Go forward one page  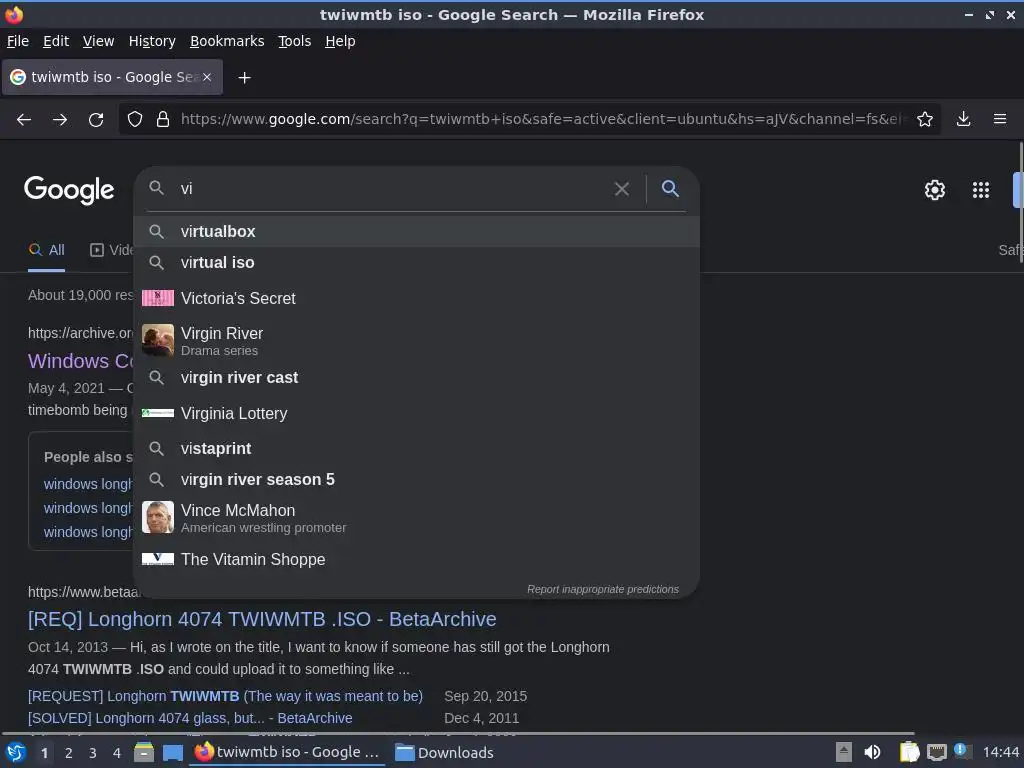[x=60, y=120]
